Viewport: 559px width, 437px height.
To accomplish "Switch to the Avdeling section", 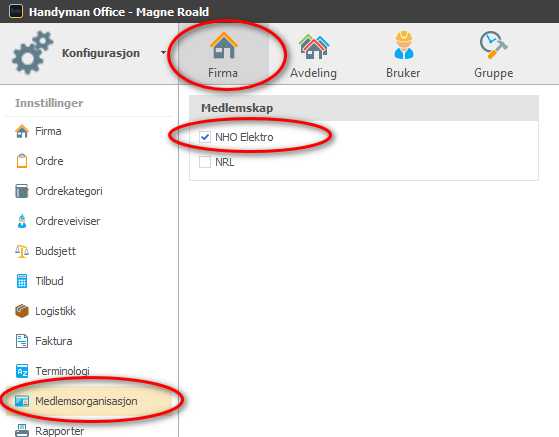I will pos(313,54).
